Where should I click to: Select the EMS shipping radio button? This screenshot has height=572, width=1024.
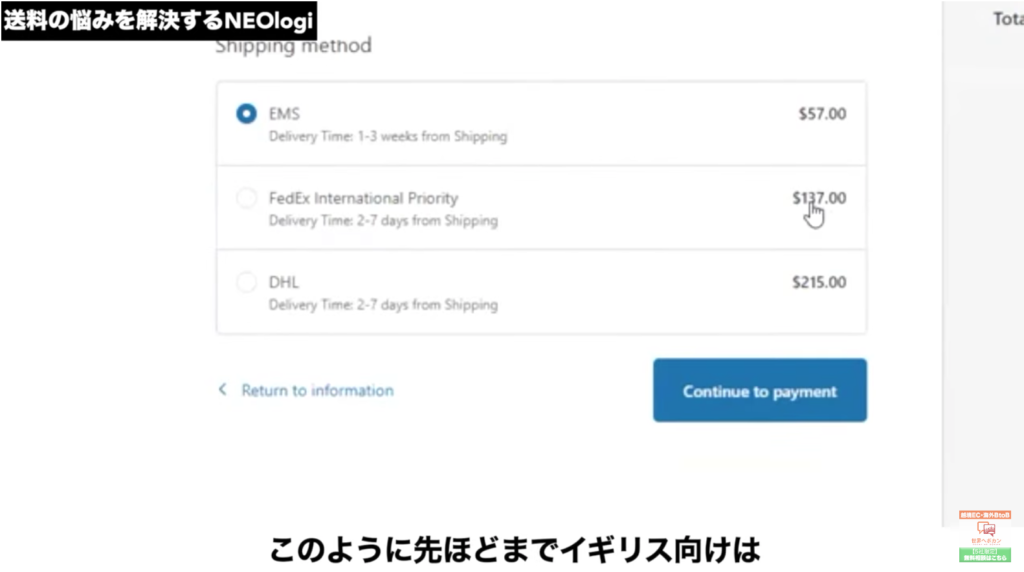246,114
